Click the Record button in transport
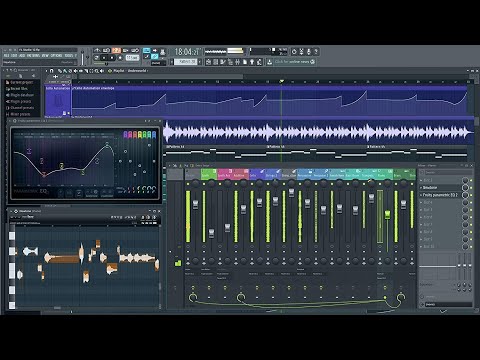 [x=120, y=57]
